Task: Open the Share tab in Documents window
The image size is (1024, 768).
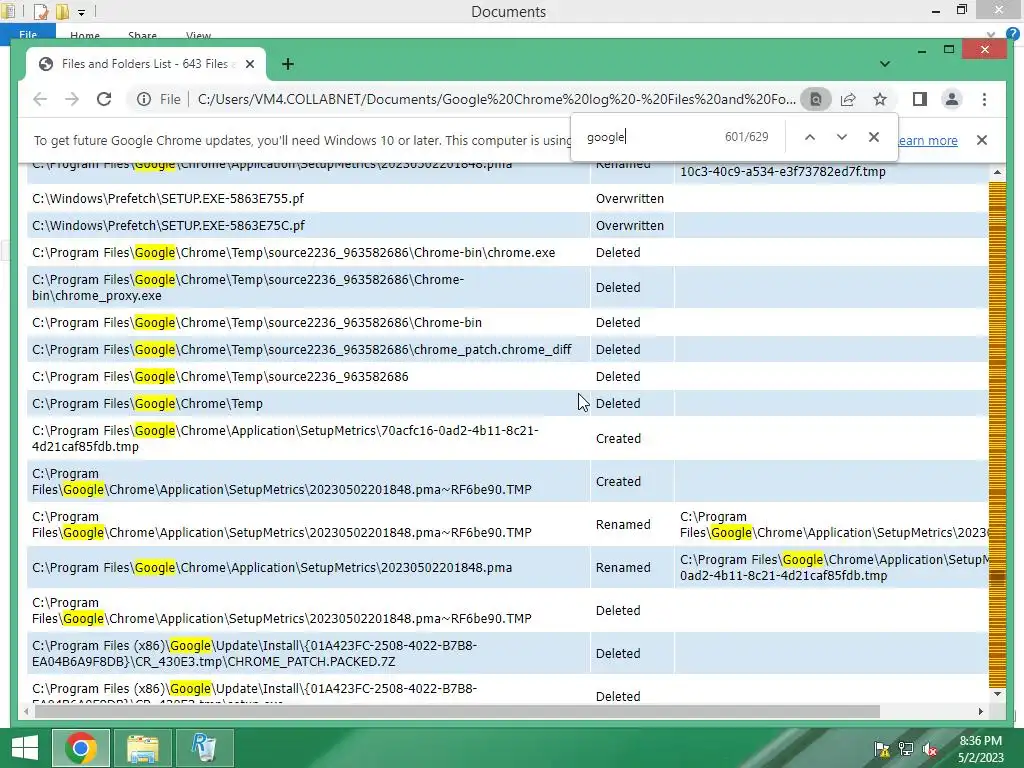Action: tap(142, 35)
